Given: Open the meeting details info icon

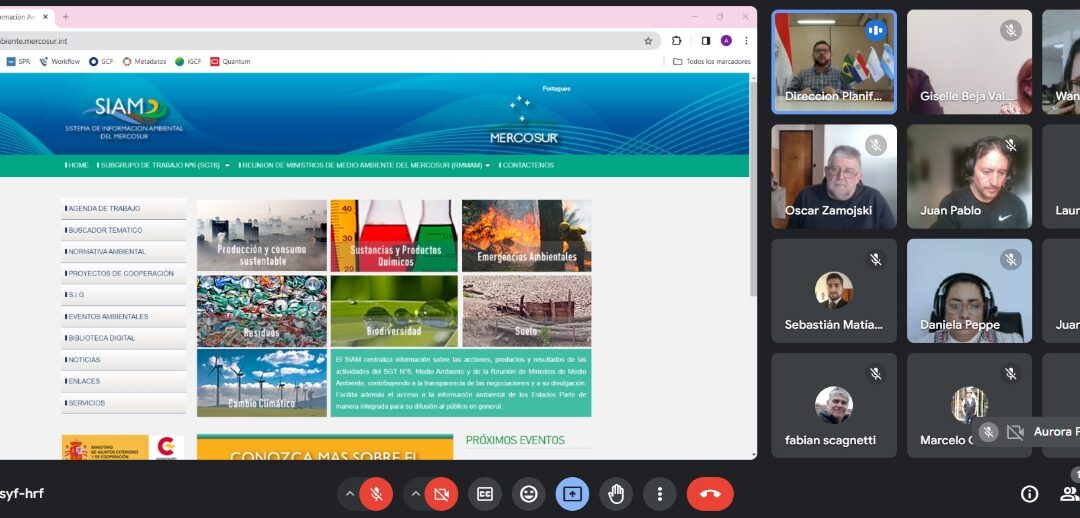Looking at the screenshot, I should click(1029, 493).
